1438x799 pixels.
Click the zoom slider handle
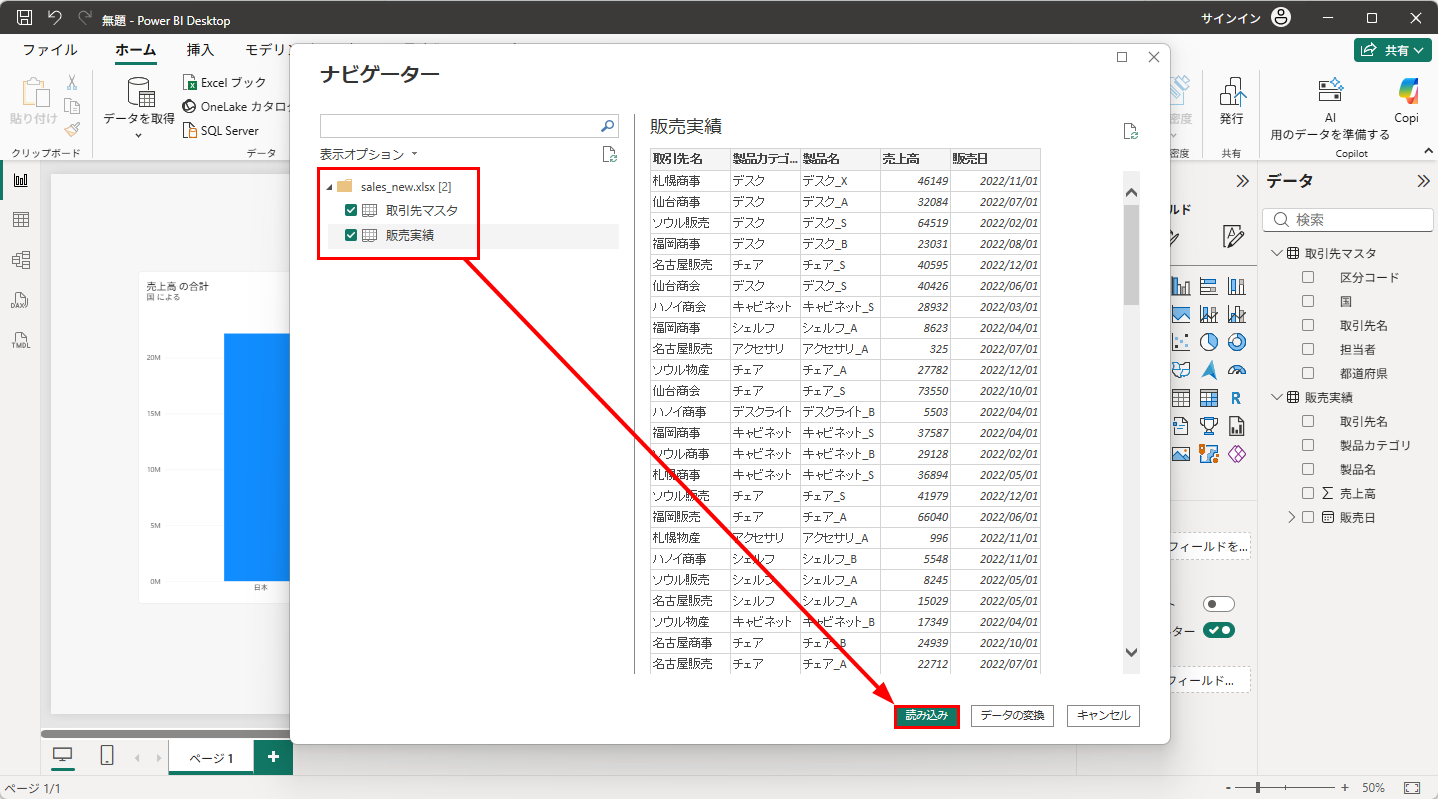tap(1258, 788)
